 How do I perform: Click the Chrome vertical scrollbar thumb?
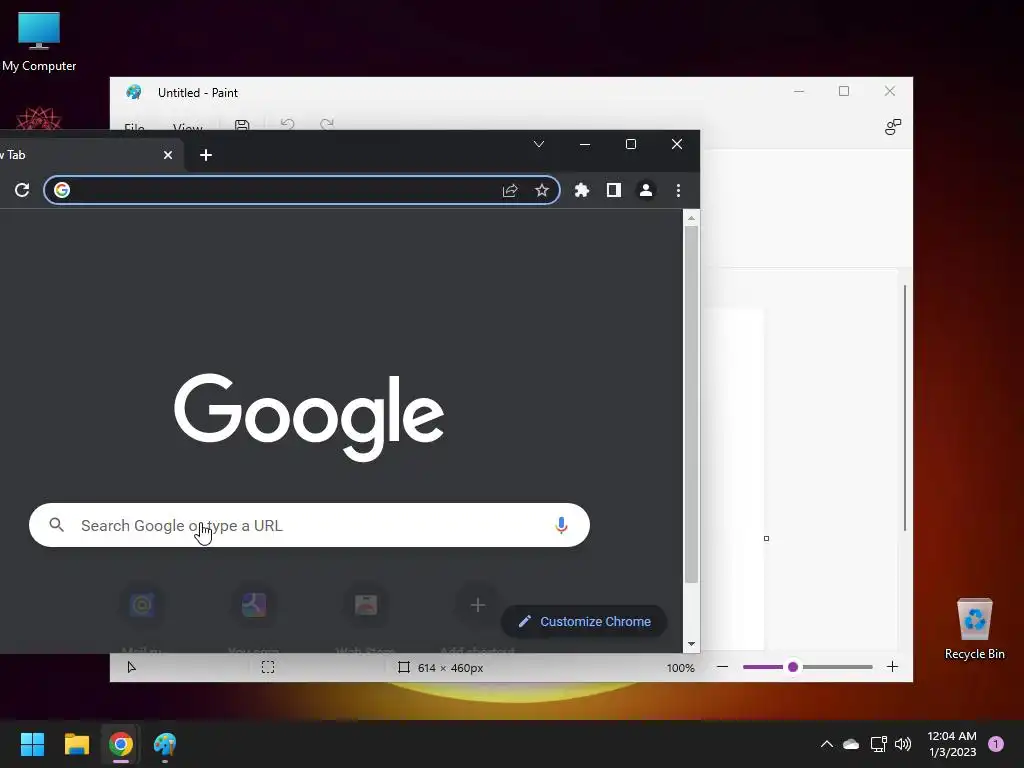tap(692, 405)
